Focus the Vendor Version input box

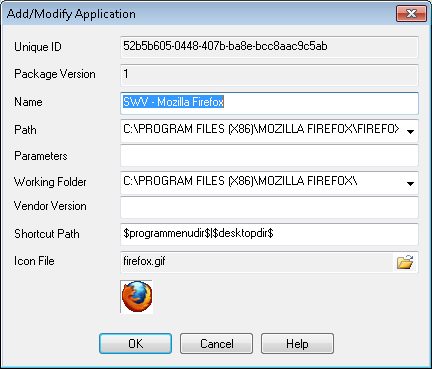click(x=269, y=207)
